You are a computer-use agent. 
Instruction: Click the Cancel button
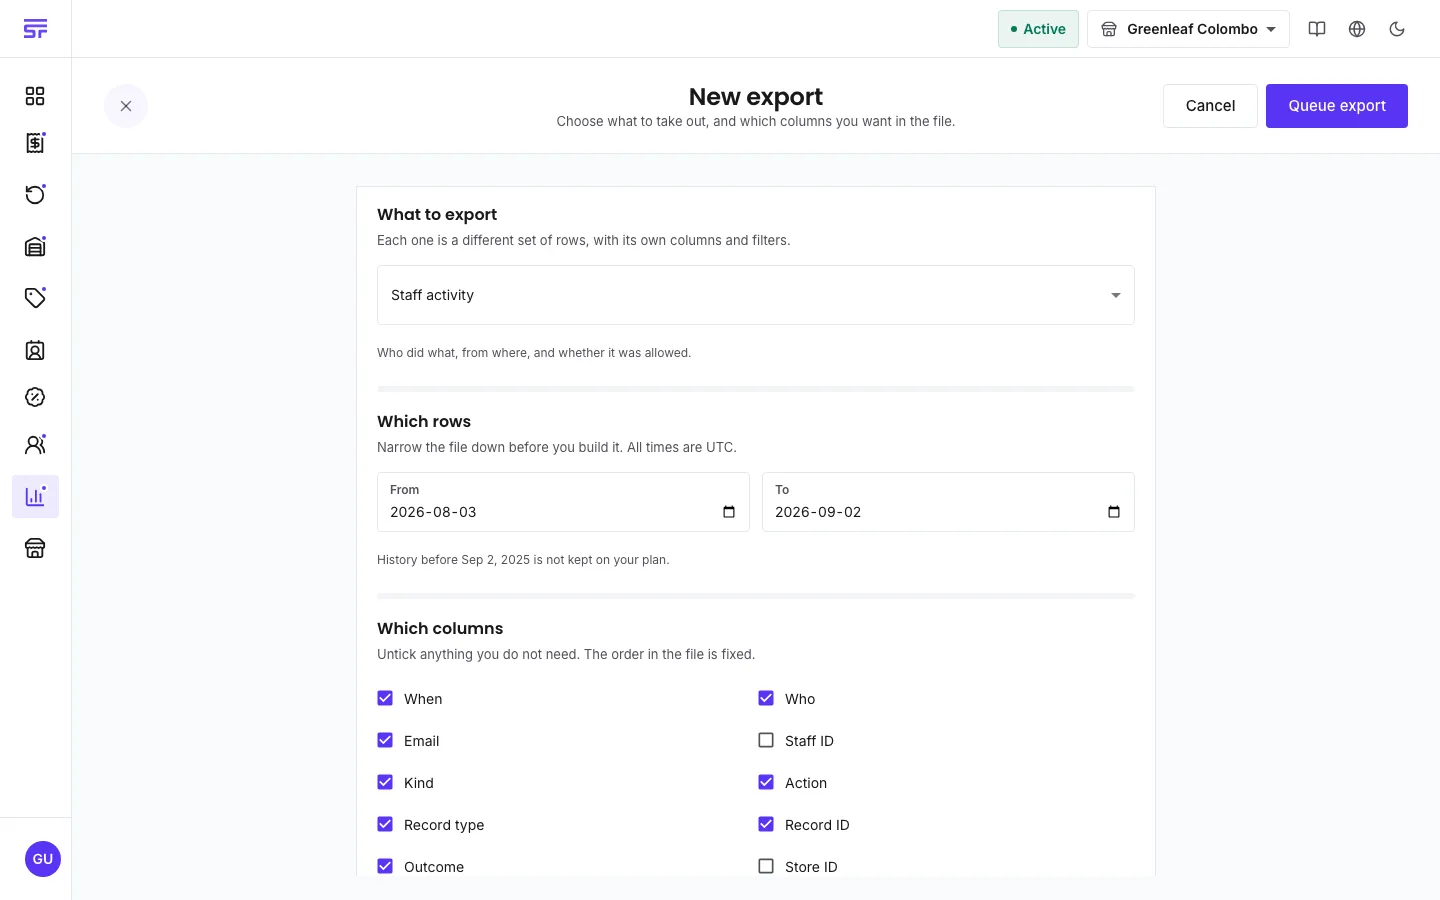pos(1210,106)
